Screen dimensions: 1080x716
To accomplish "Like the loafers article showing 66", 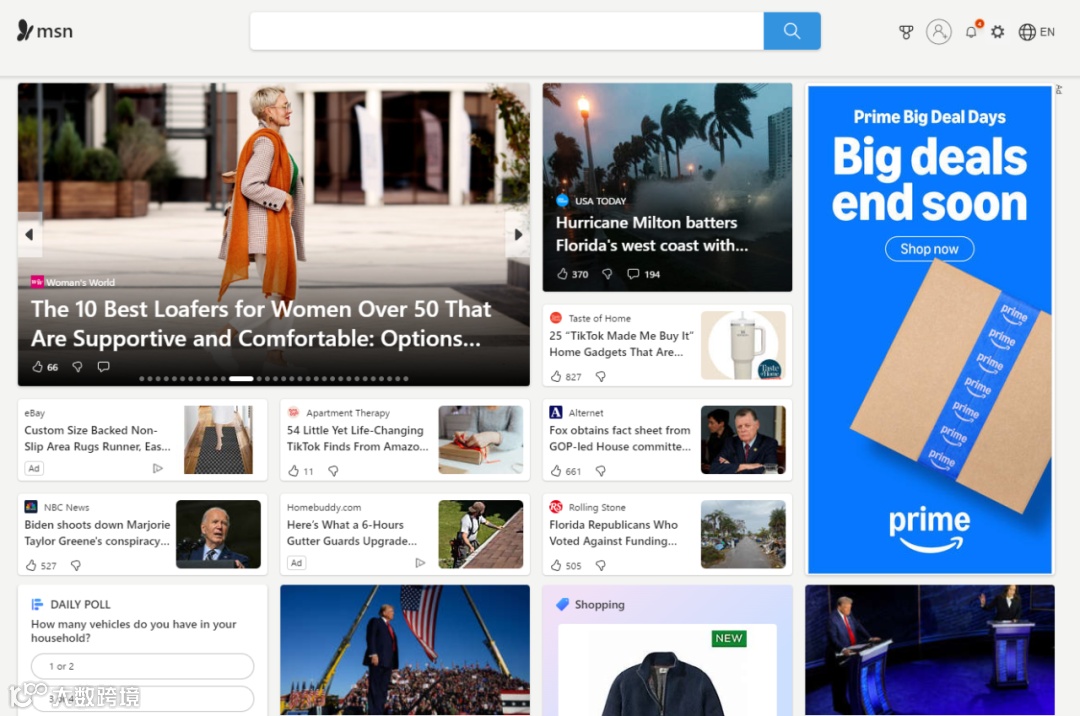I will point(45,367).
